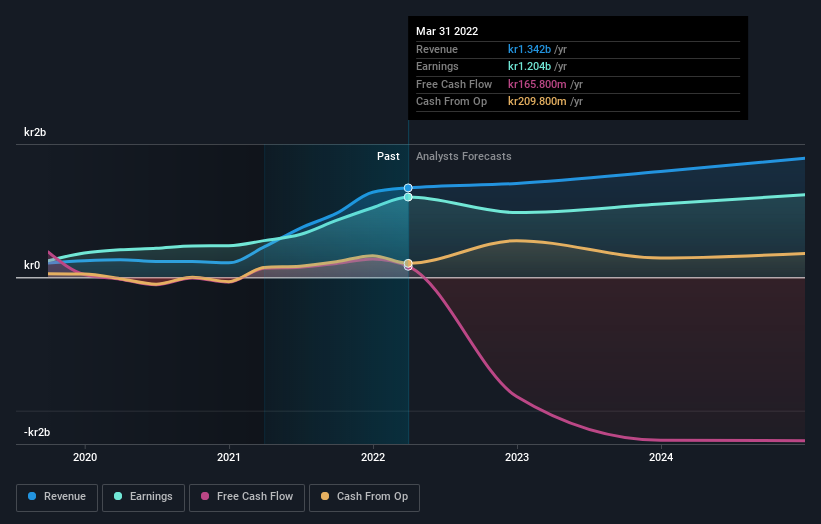Click the 2021 x-axis label
821x524 pixels.
(229, 457)
